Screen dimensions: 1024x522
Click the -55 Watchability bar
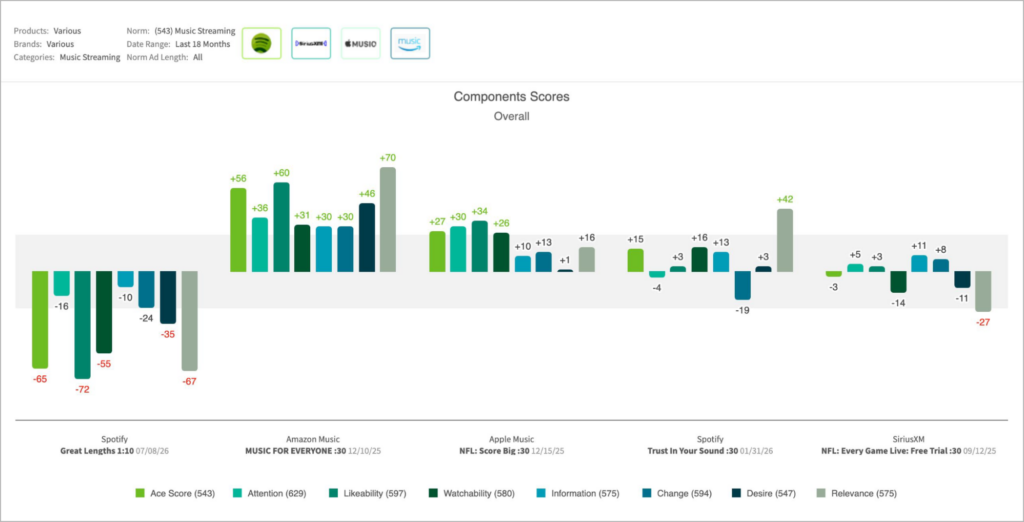coord(104,312)
